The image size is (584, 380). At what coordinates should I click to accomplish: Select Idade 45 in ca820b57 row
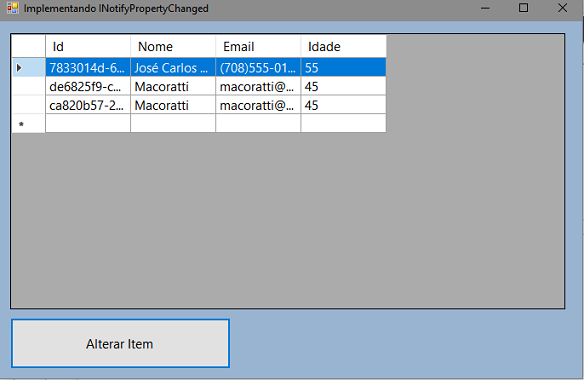tap(343, 105)
